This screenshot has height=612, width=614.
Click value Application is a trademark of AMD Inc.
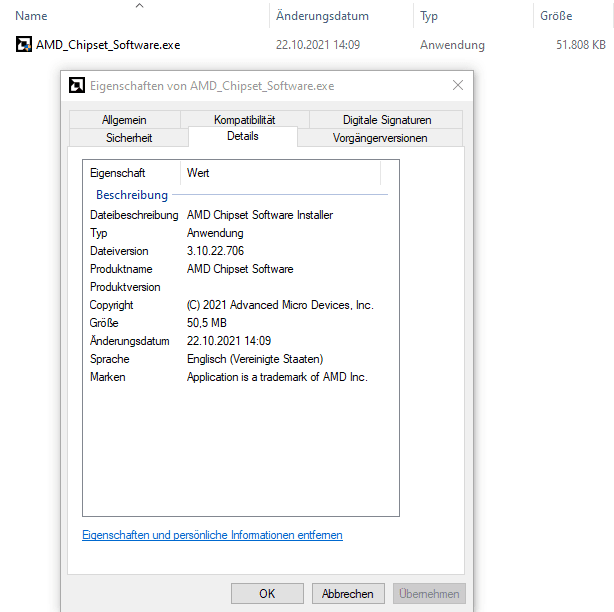coord(277,377)
